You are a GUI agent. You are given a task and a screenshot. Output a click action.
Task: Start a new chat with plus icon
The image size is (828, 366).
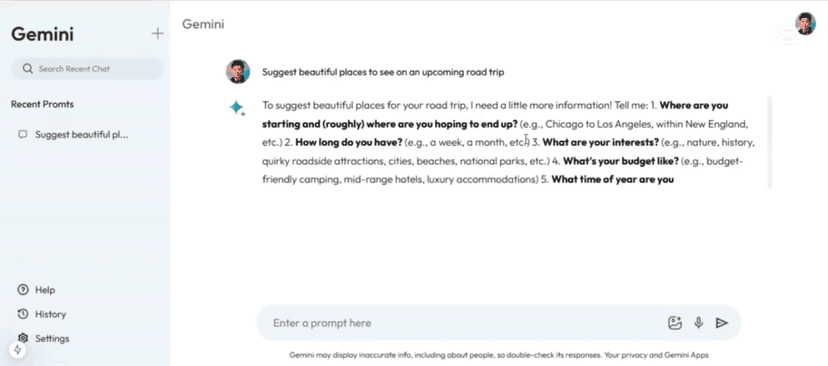(x=157, y=34)
